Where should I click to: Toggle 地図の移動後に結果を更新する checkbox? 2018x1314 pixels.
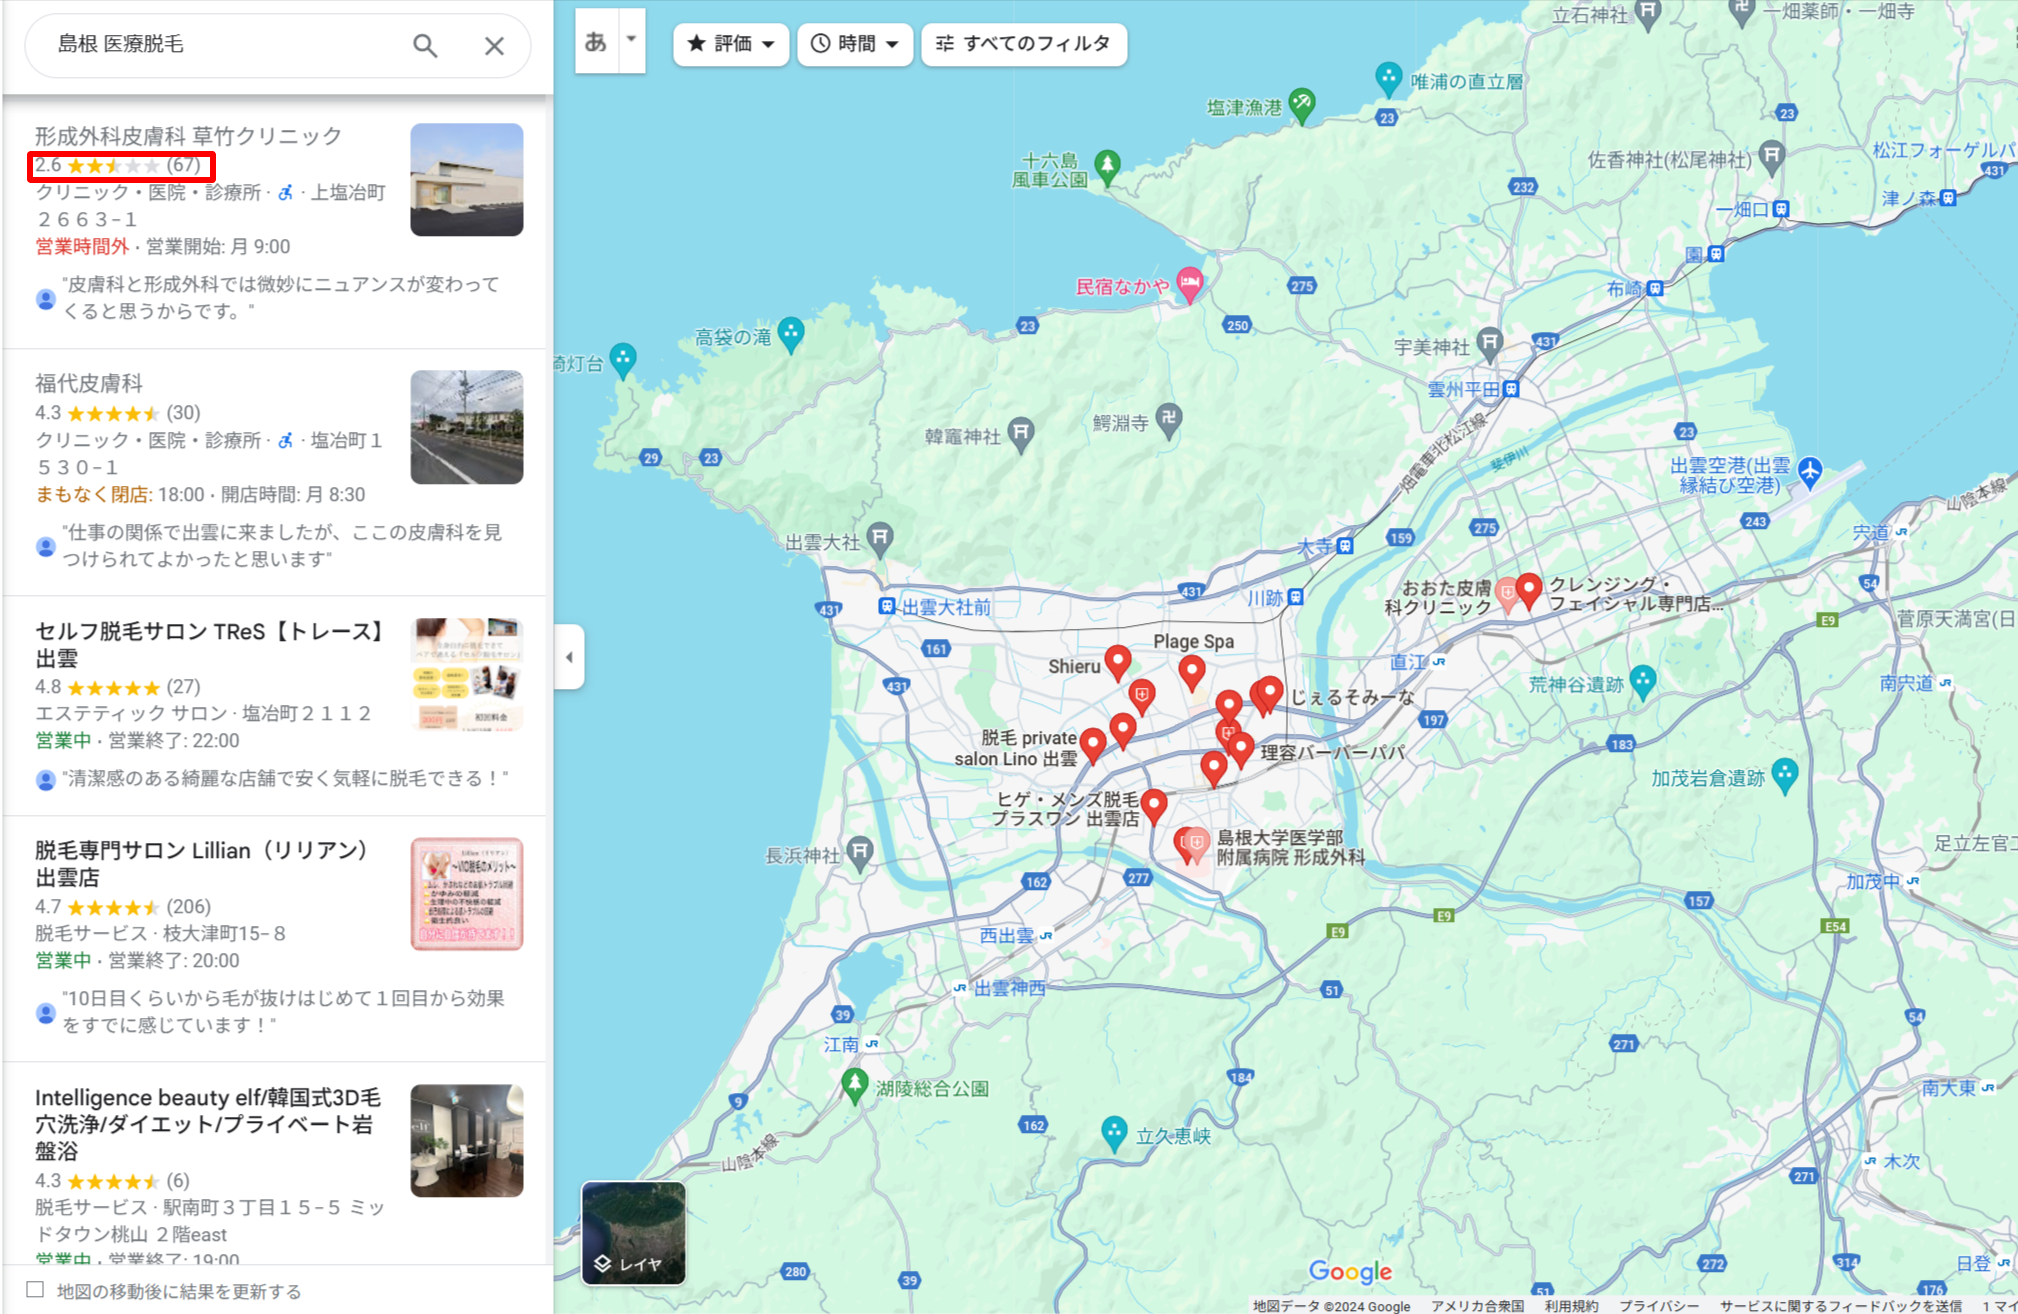coord(35,1290)
